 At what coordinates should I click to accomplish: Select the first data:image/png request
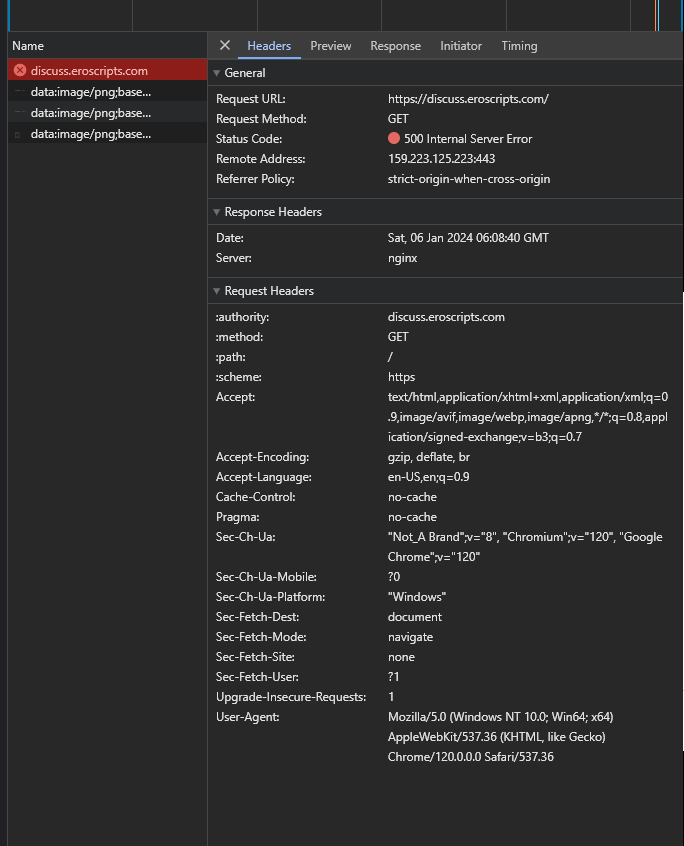(x=107, y=92)
